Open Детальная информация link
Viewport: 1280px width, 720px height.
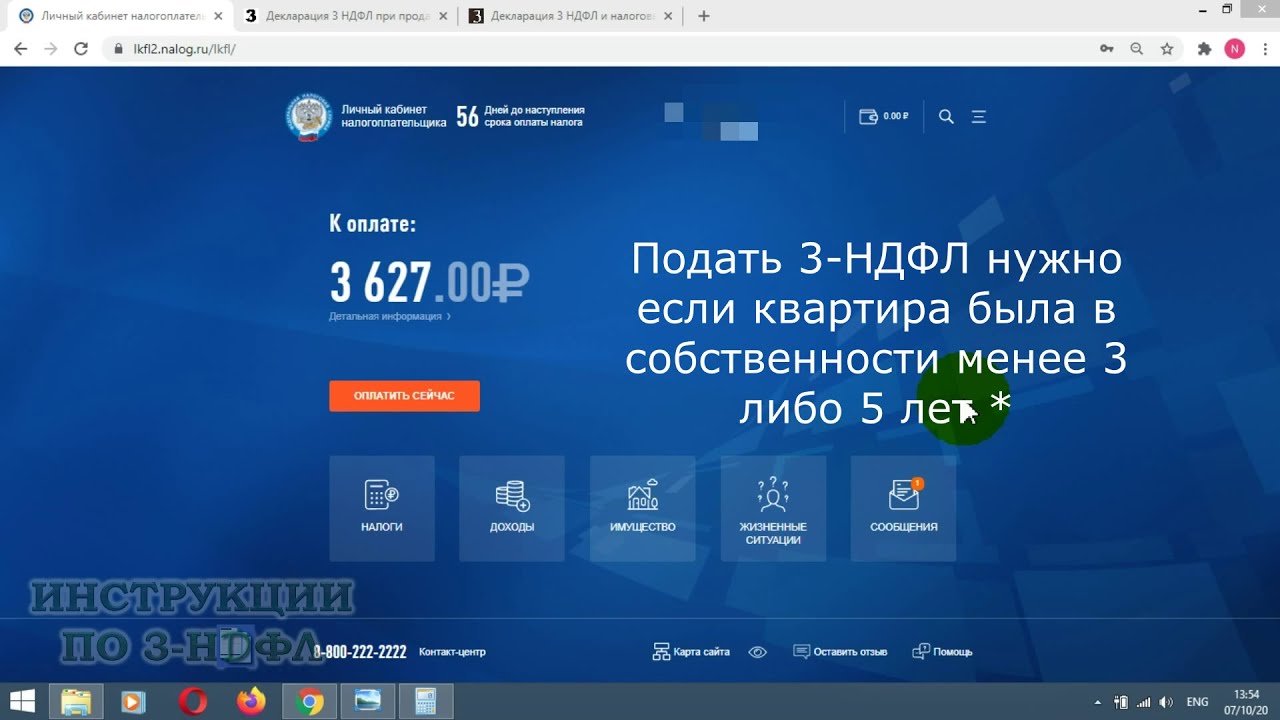[x=389, y=317]
